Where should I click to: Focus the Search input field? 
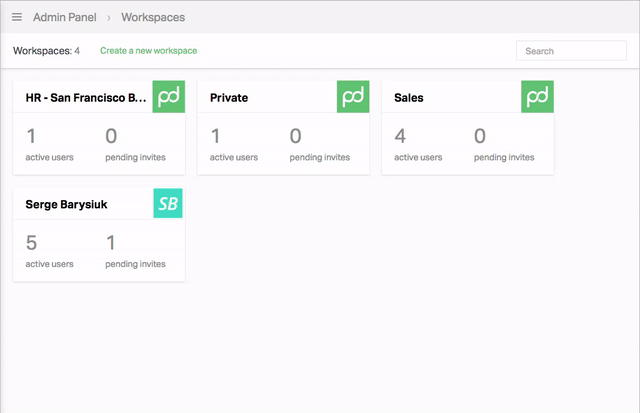(571, 51)
